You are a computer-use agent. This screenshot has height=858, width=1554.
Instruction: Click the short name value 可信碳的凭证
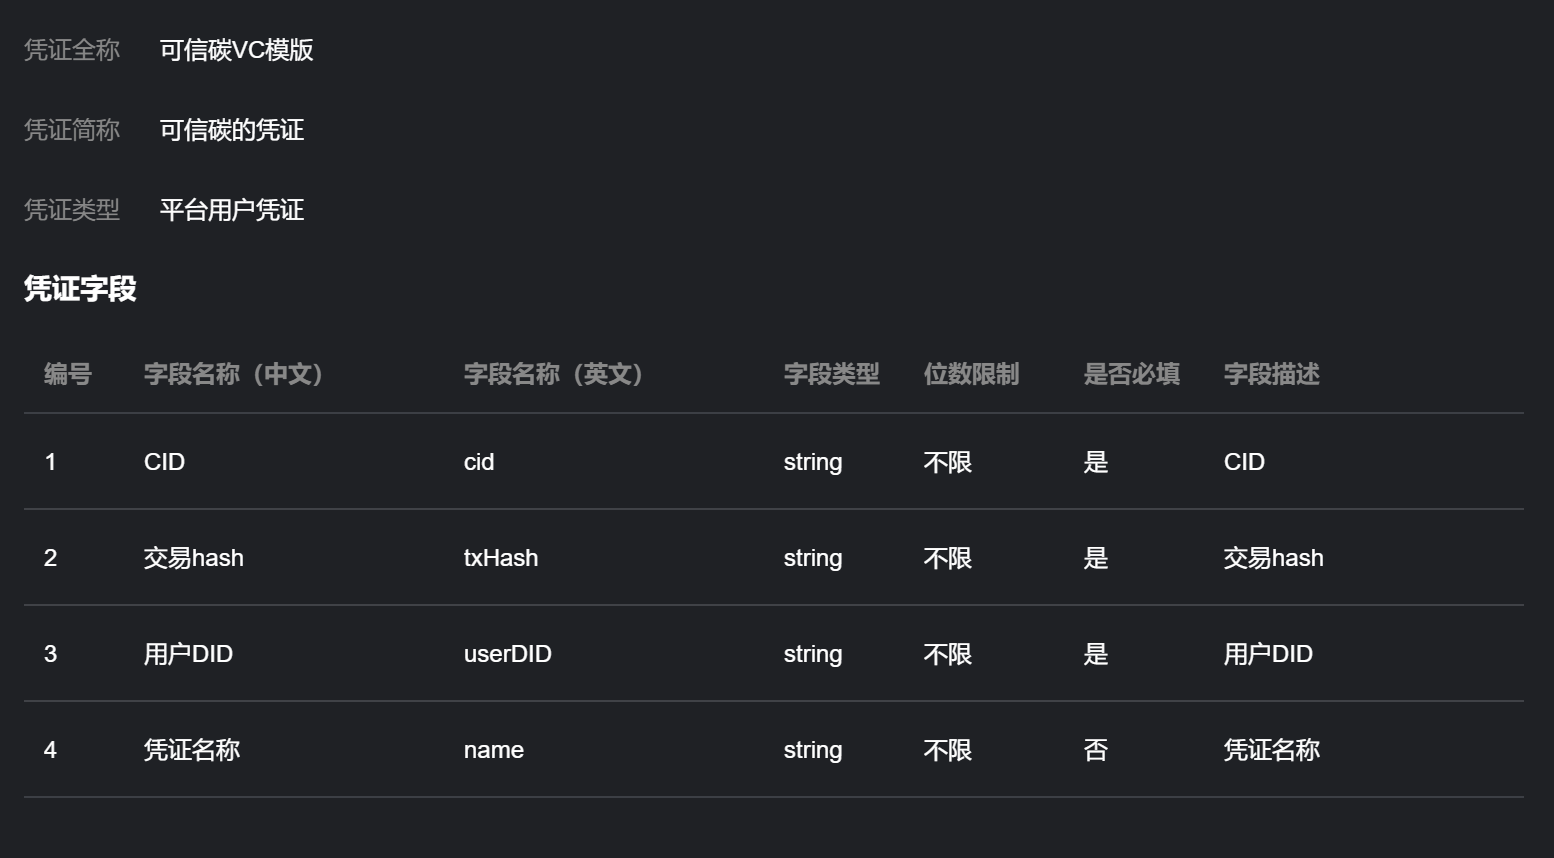tap(232, 130)
